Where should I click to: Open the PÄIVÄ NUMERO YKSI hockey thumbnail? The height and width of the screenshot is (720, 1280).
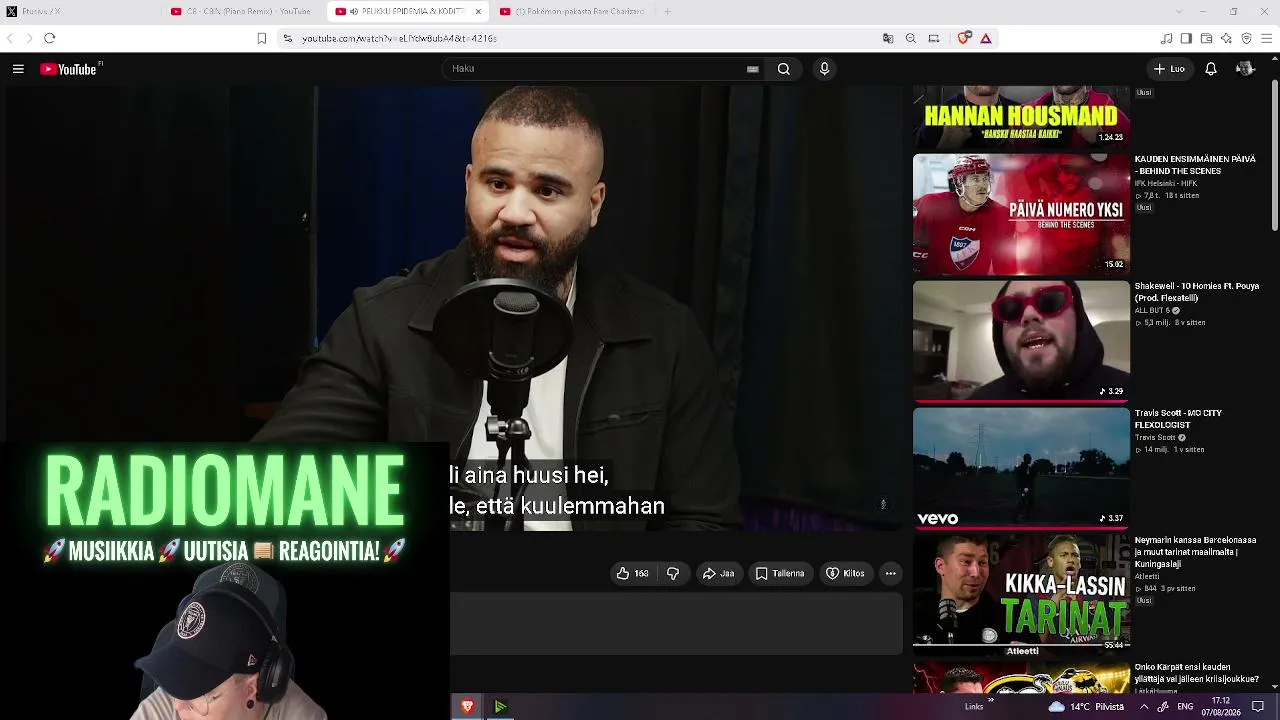point(1021,214)
